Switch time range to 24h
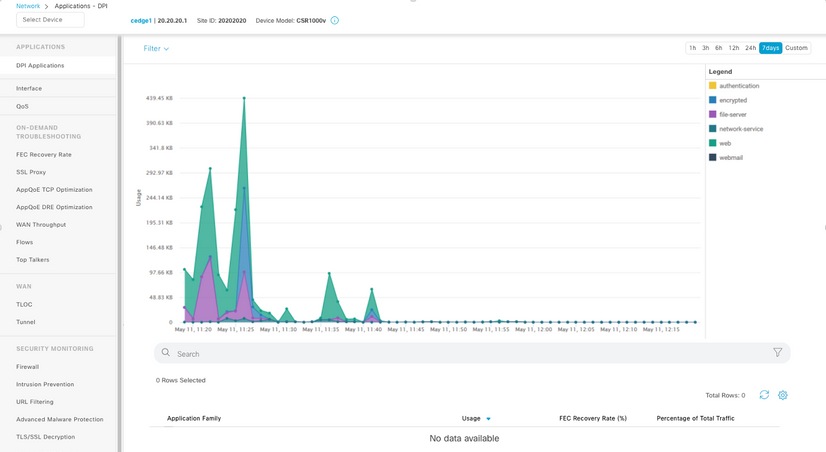826x452 pixels. (750, 48)
